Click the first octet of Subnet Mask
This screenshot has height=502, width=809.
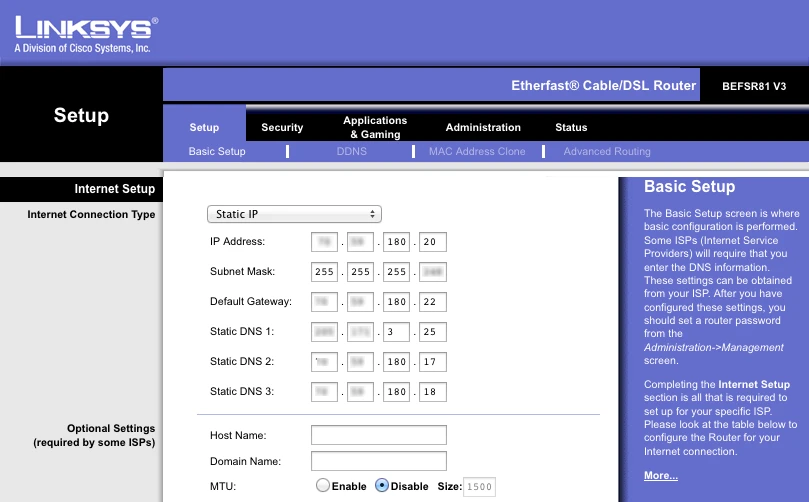tap(324, 272)
